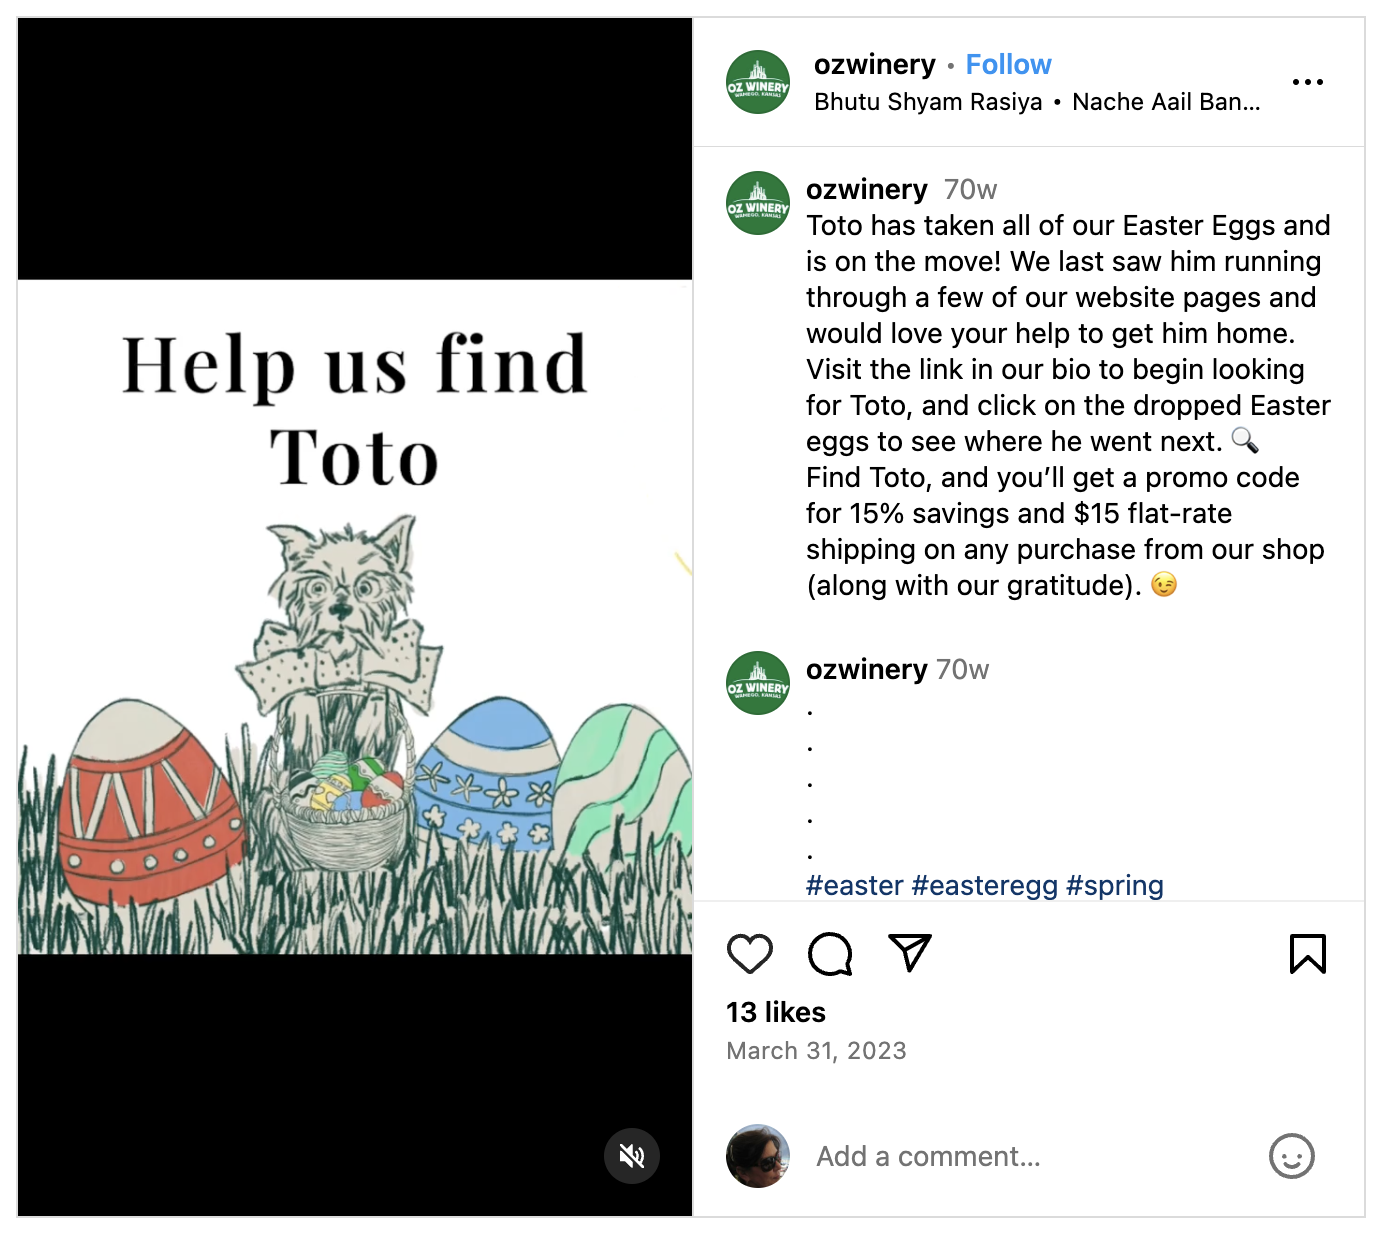View who liked via 13 likes

pyautogui.click(x=776, y=1013)
